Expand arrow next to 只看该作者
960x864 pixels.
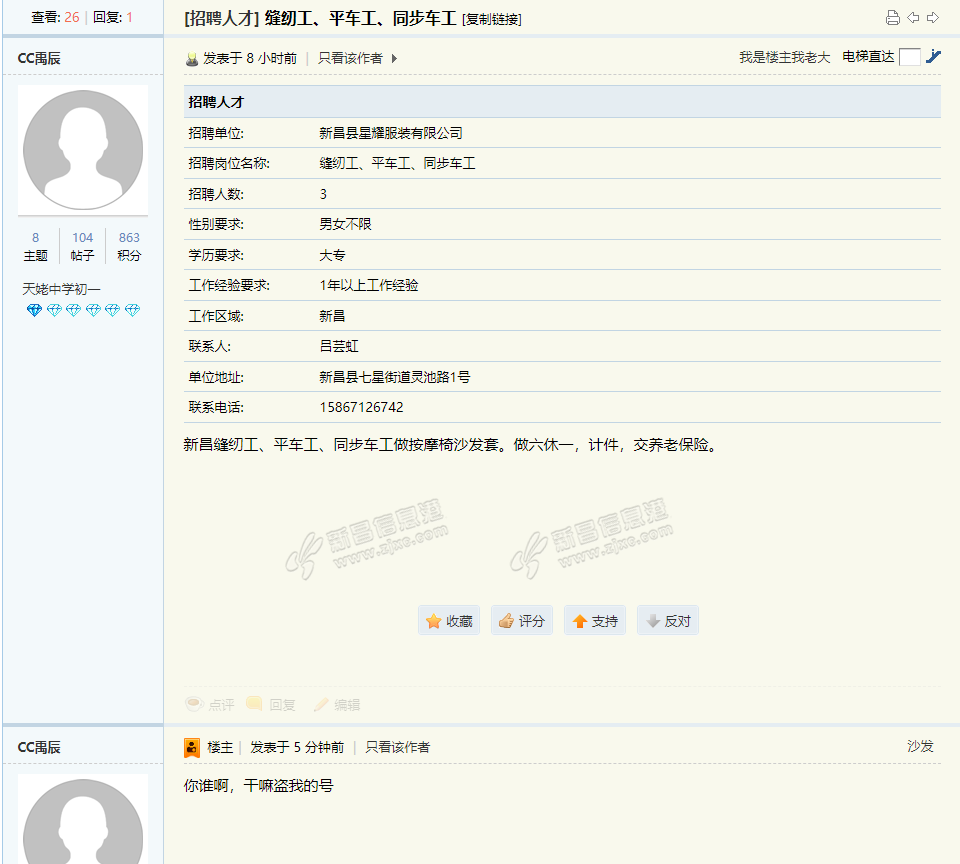(x=394, y=59)
